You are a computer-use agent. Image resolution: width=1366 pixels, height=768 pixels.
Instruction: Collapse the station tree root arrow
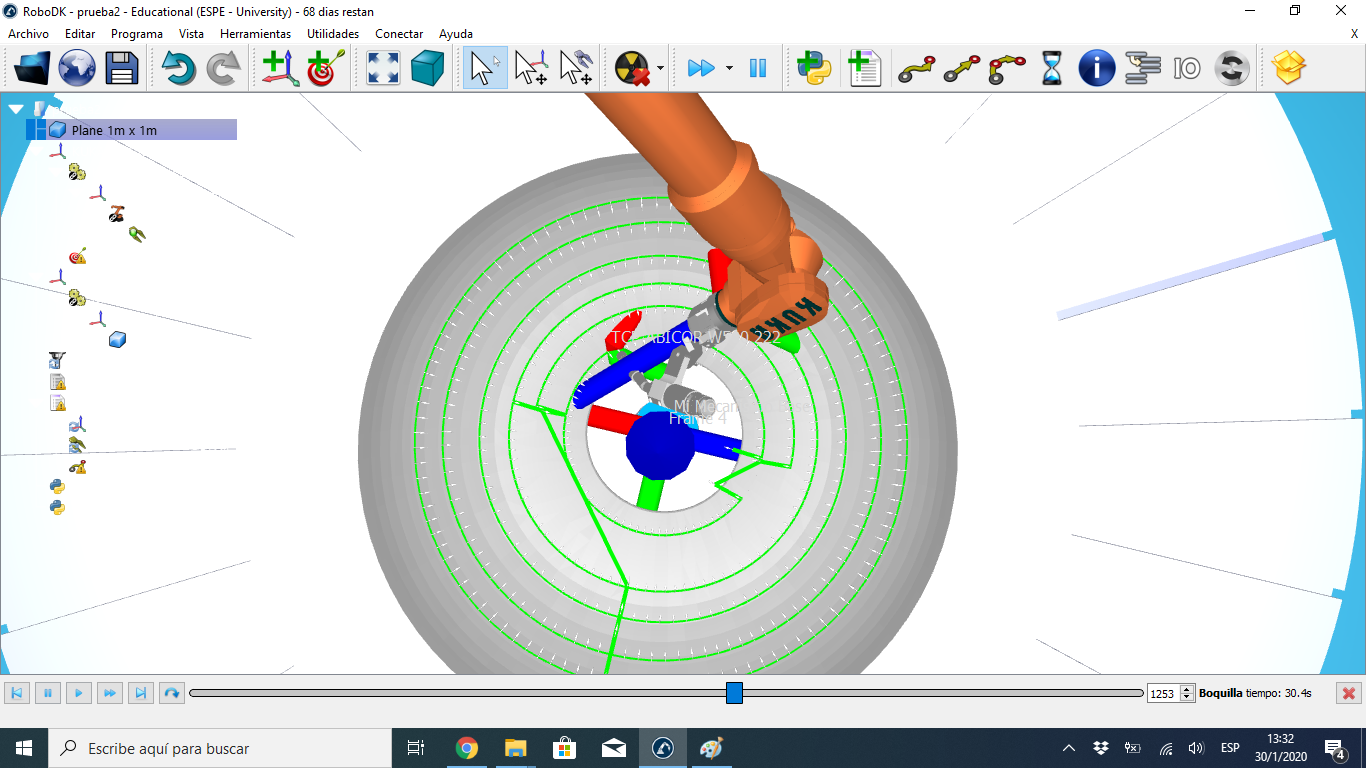pos(15,108)
